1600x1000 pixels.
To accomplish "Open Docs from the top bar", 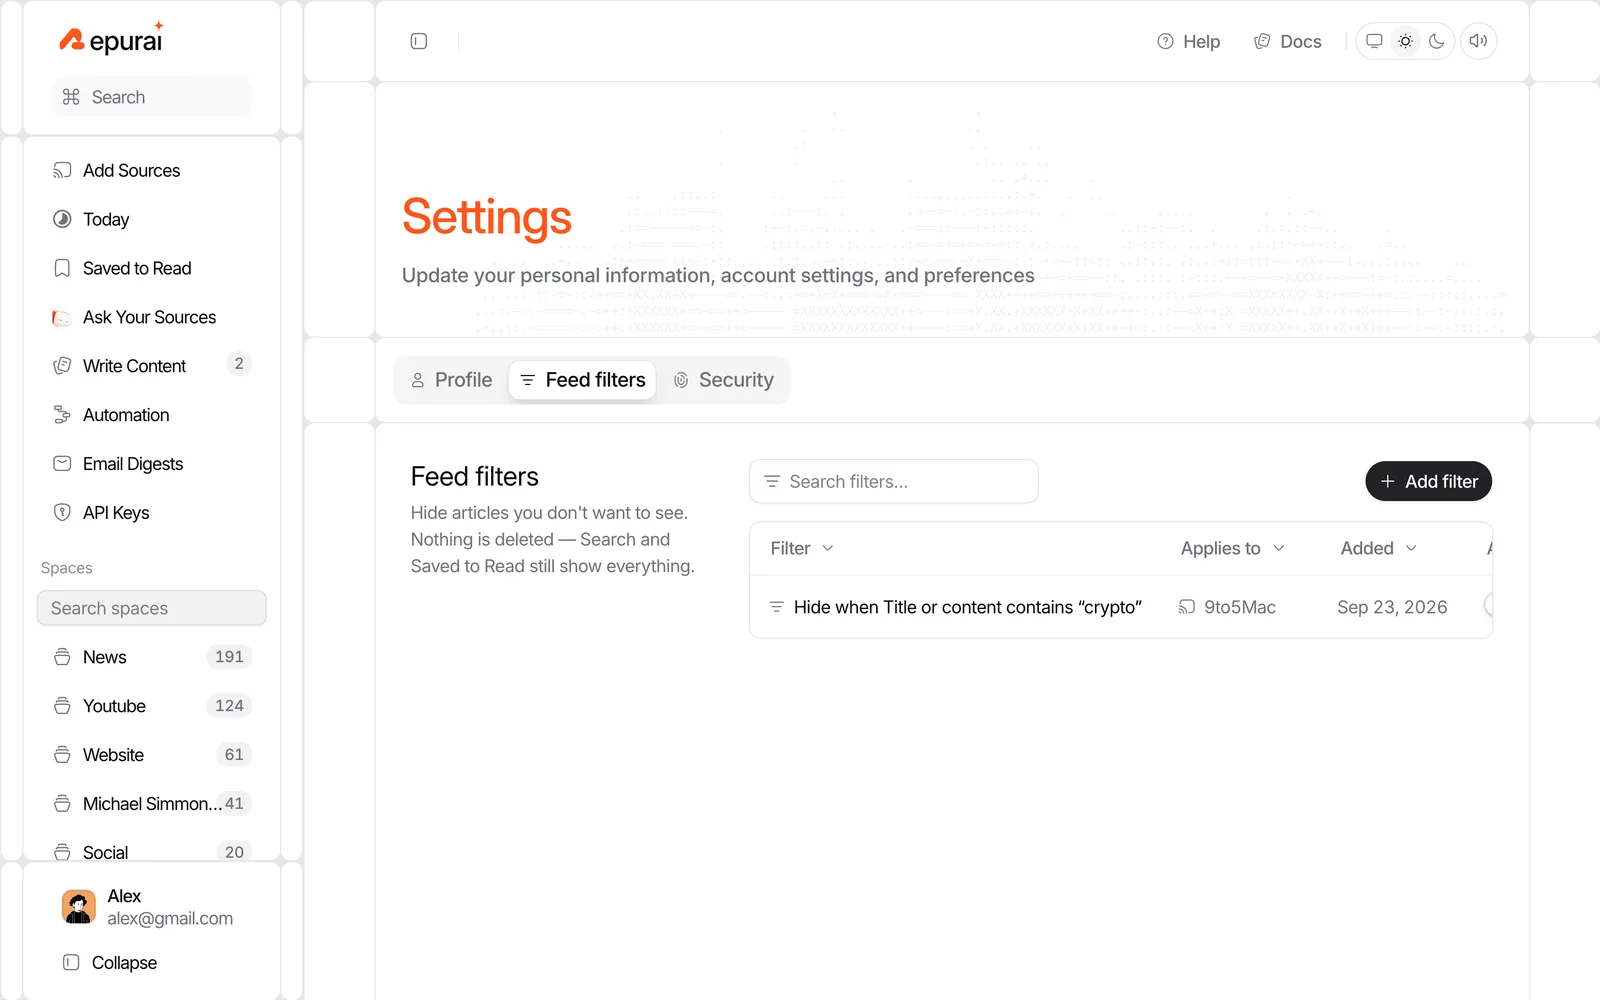I will (x=1288, y=41).
